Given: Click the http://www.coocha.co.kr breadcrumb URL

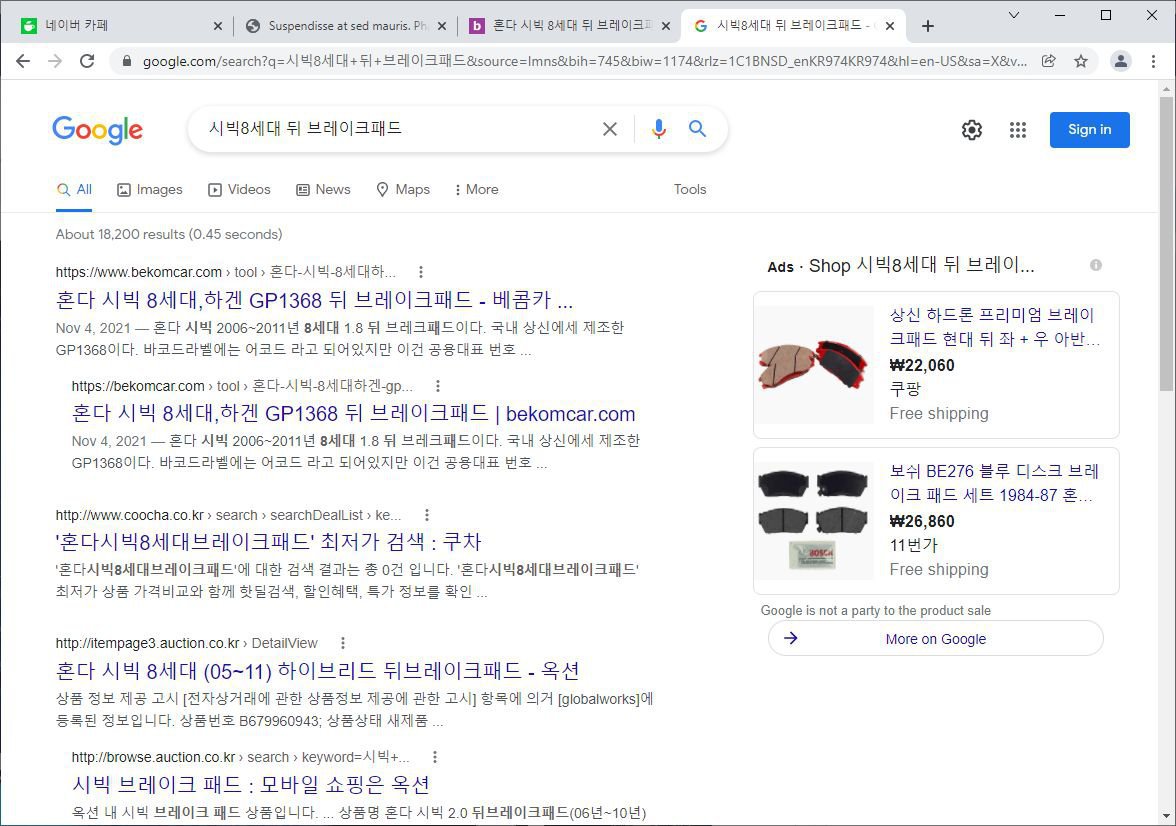Looking at the screenshot, I should point(130,515).
